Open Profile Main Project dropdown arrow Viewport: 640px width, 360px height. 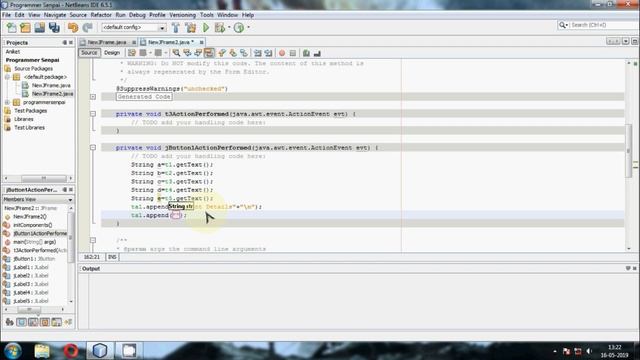pyautogui.click(x=248, y=27)
